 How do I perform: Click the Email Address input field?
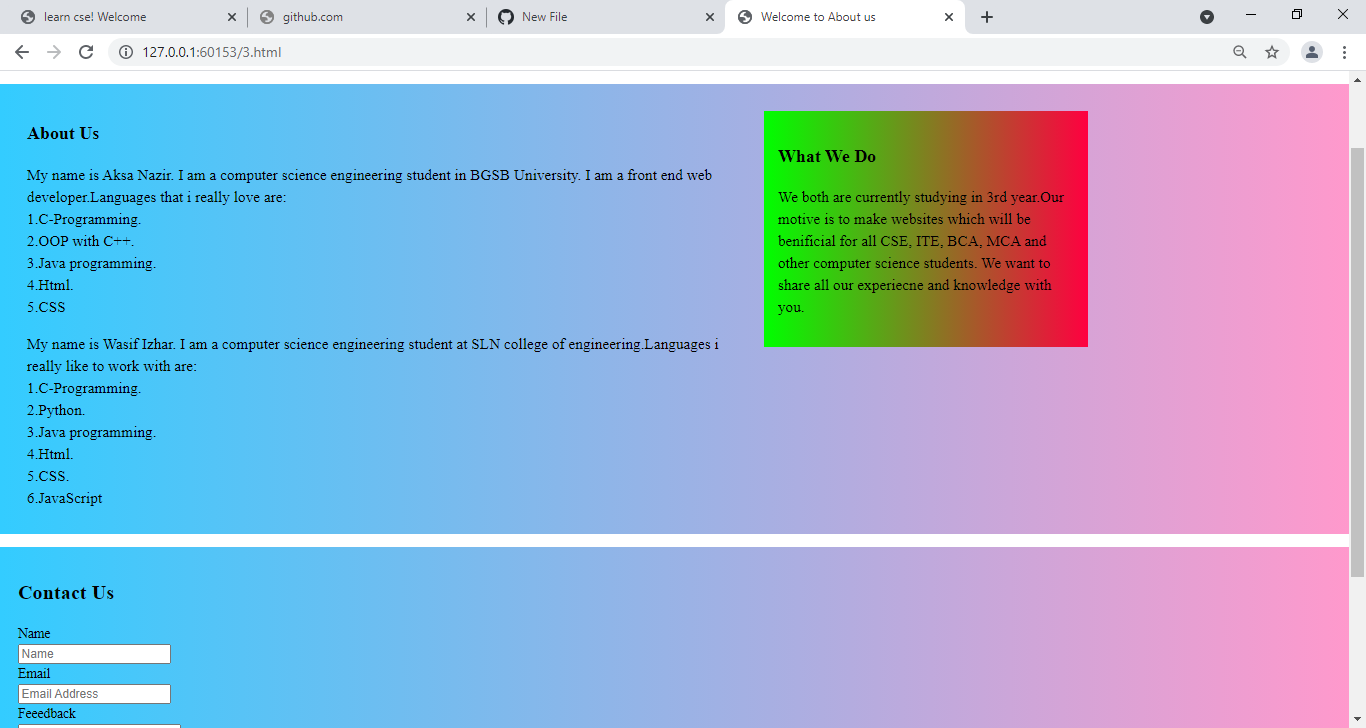94,693
